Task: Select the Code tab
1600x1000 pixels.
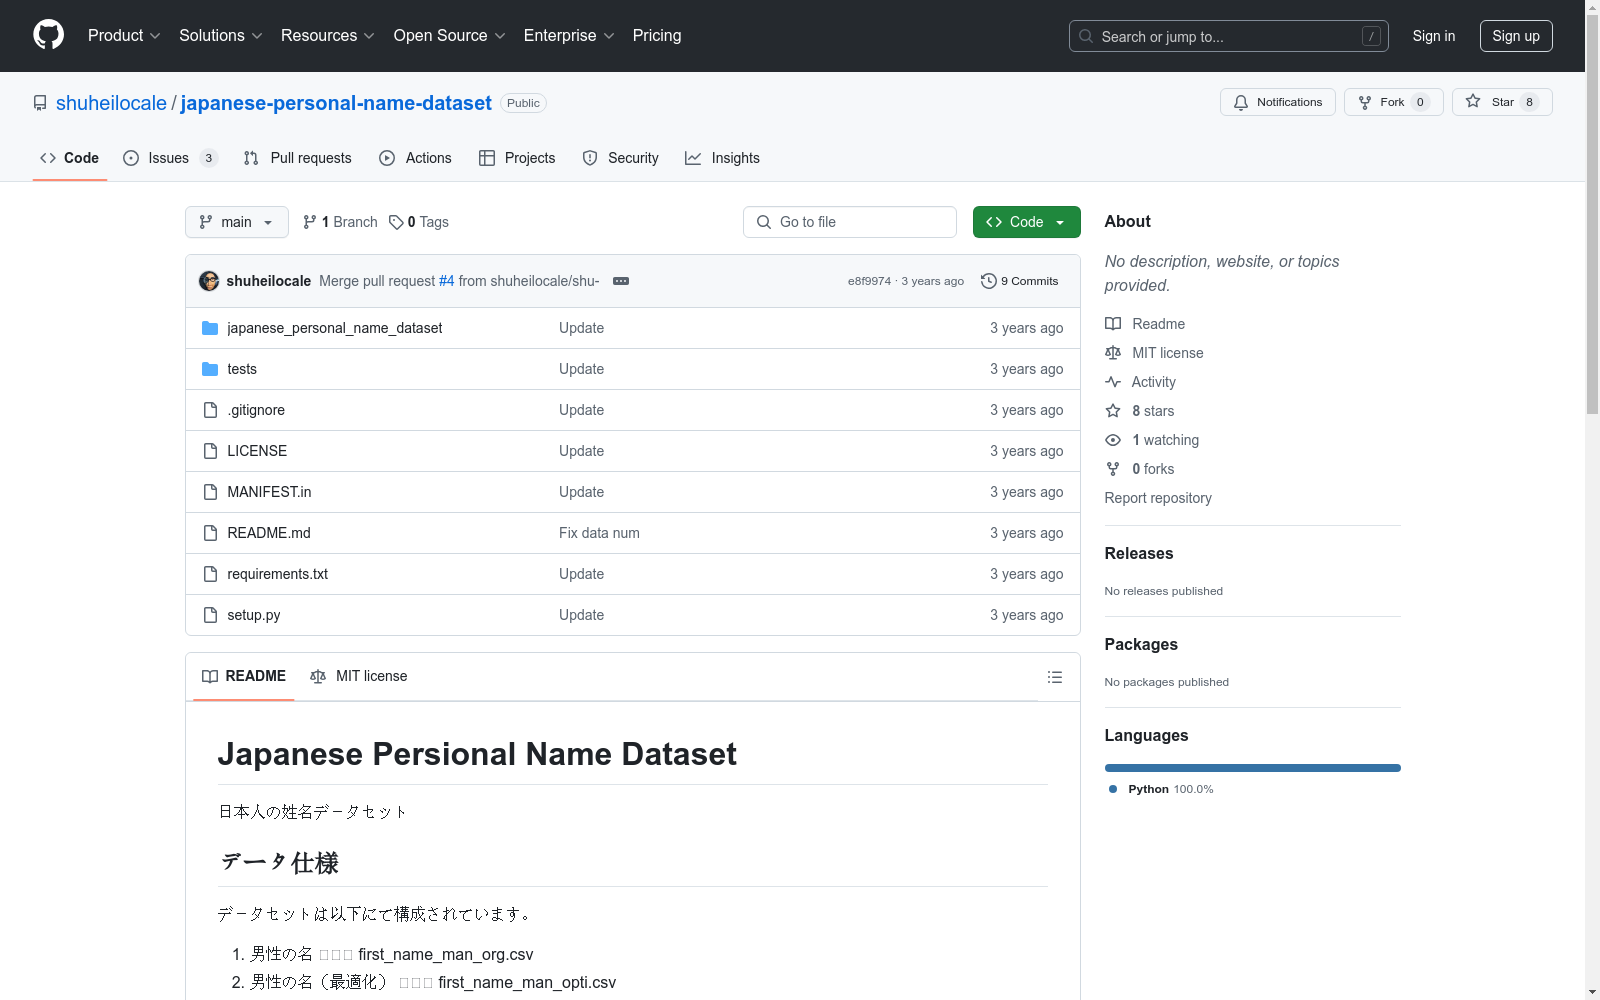Action: click(70, 158)
